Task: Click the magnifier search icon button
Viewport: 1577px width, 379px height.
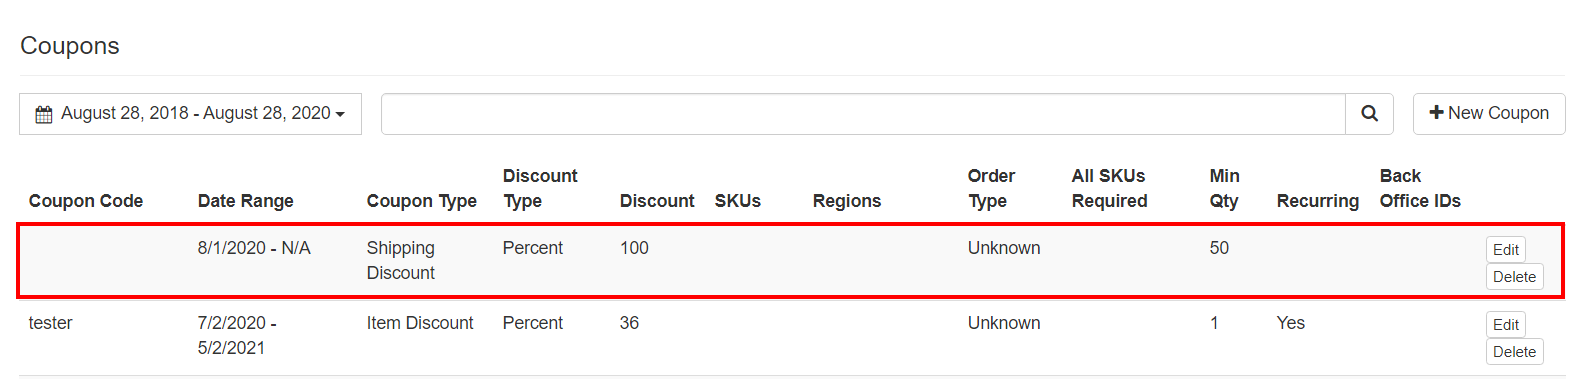Action: [x=1369, y=114]
